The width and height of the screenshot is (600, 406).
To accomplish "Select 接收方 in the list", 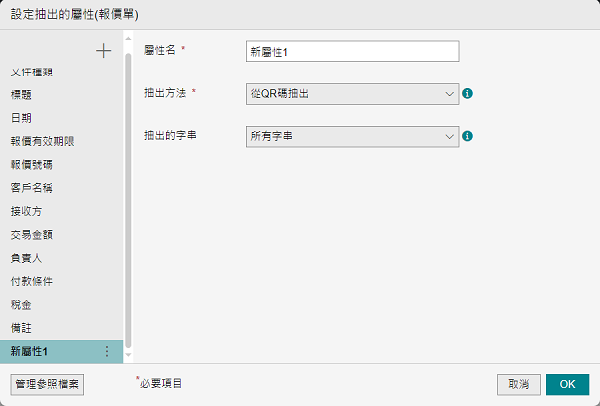I will (x=27, y=211).
